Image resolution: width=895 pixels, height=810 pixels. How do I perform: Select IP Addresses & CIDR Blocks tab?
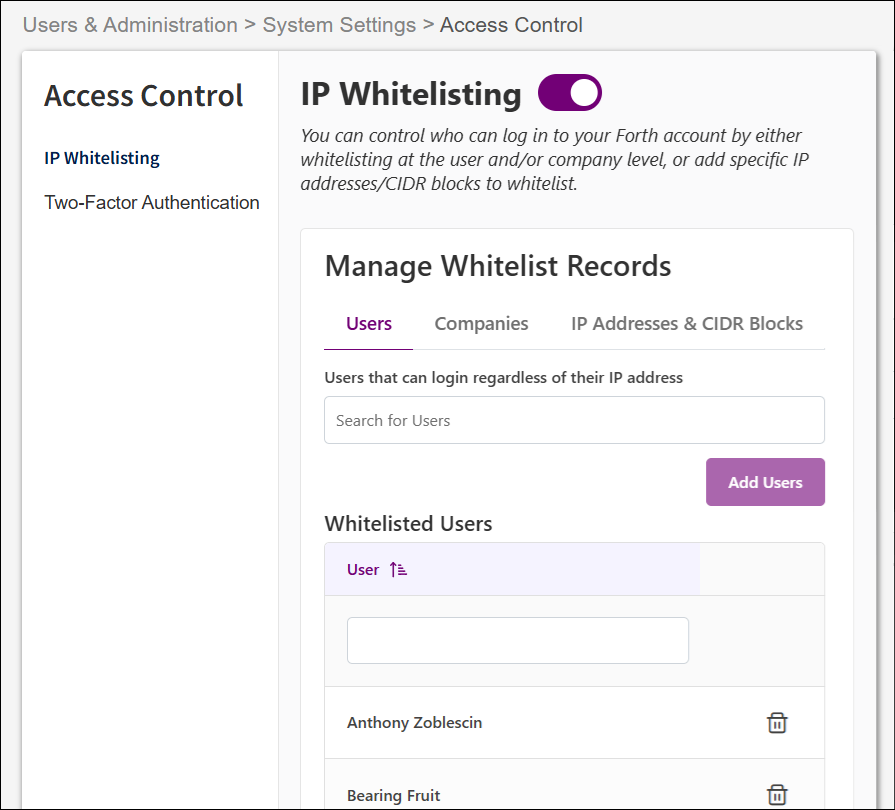[687, 324]
